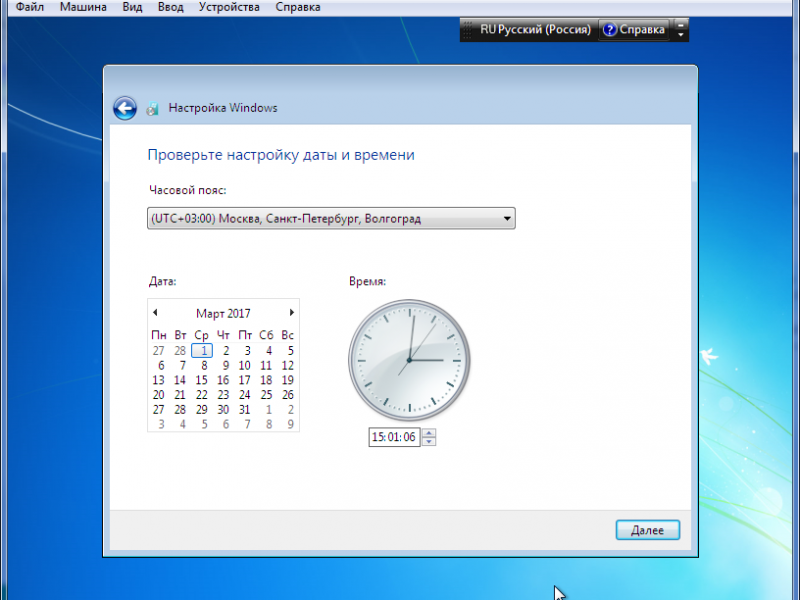The image size is (800, 600).
Task: Click the Март 2017 calendar header
Action: [223, 313]
